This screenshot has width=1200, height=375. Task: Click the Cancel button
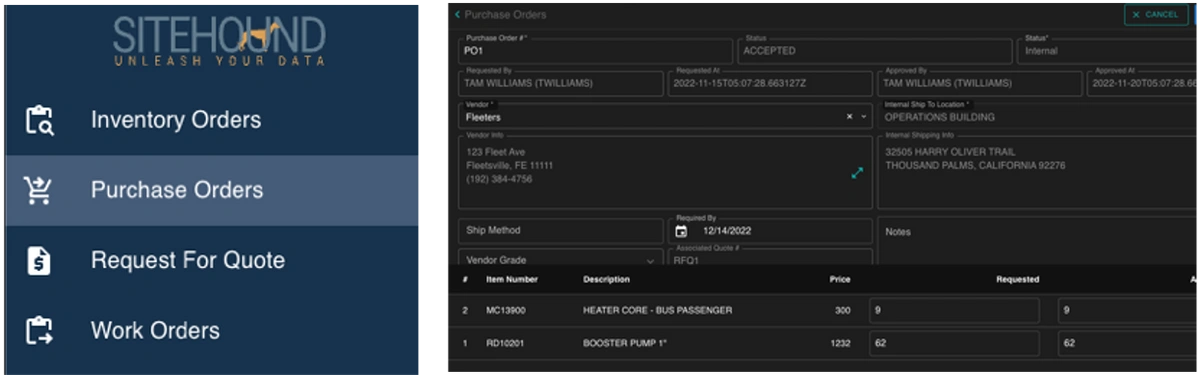[x=1155, y=15]
